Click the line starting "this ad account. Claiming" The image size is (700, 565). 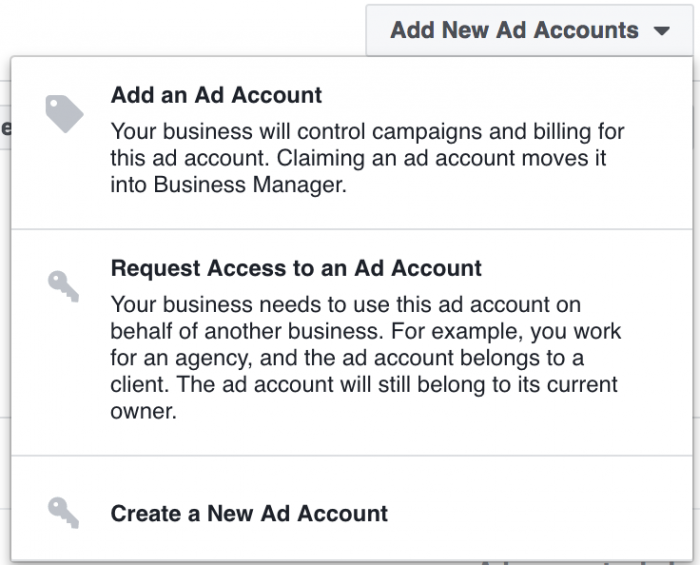[358, 159]
